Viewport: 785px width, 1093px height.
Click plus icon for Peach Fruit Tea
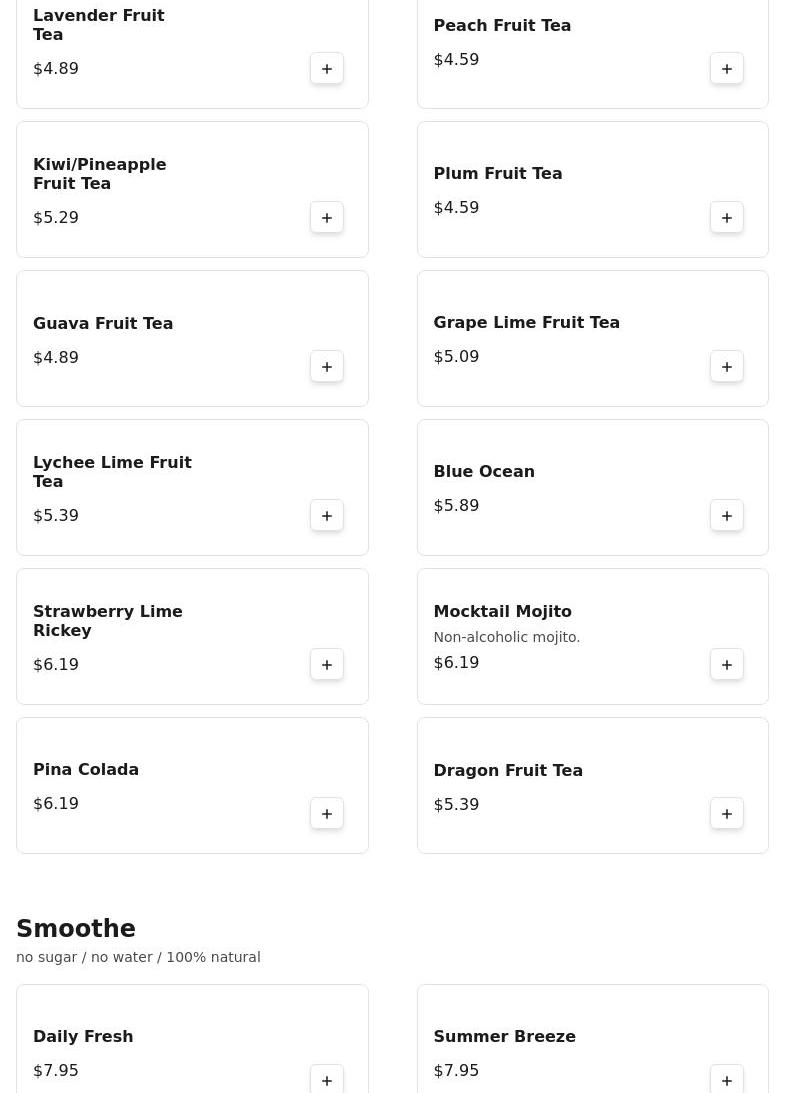coord(727,69)
